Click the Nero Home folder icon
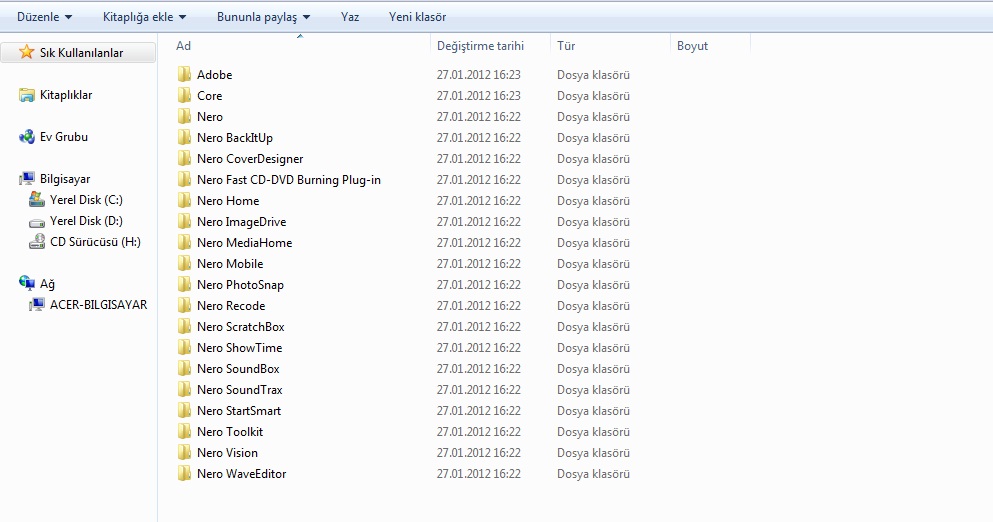This screenshot has width=993, height=522. tap(184, 200)
